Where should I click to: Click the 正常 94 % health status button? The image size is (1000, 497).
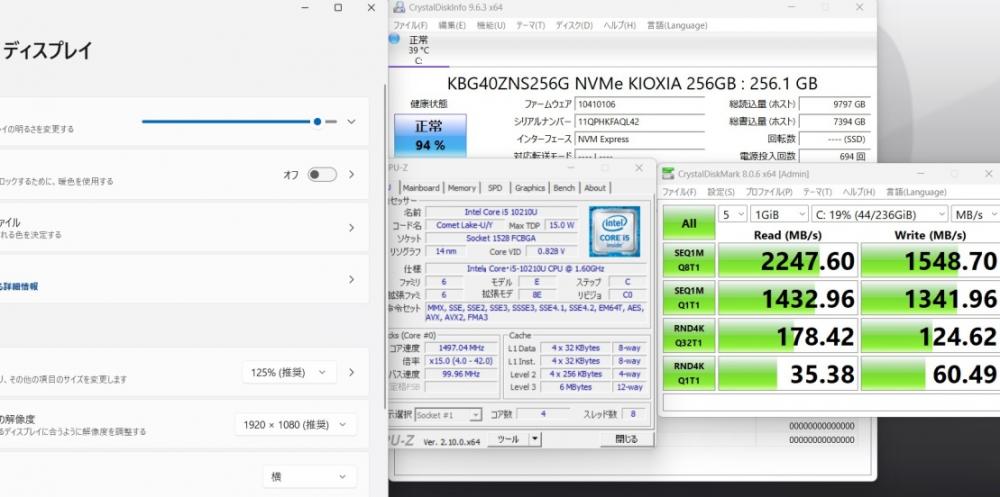[430, 135]
